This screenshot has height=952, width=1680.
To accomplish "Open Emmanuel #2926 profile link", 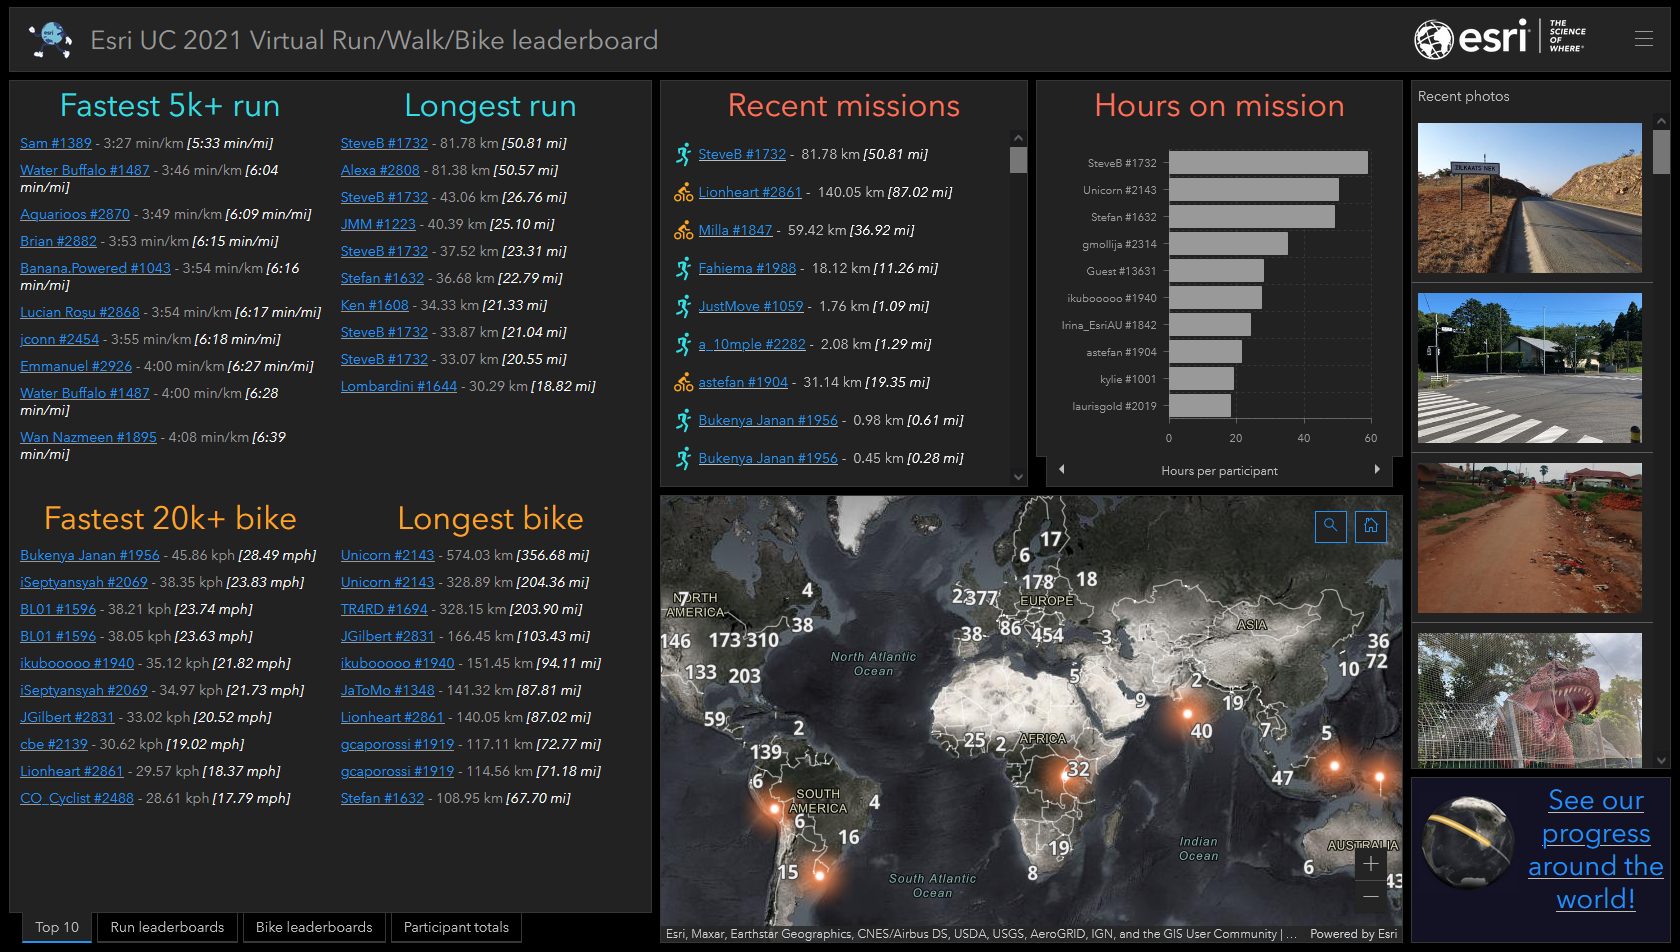I will [x=76, y=366].
